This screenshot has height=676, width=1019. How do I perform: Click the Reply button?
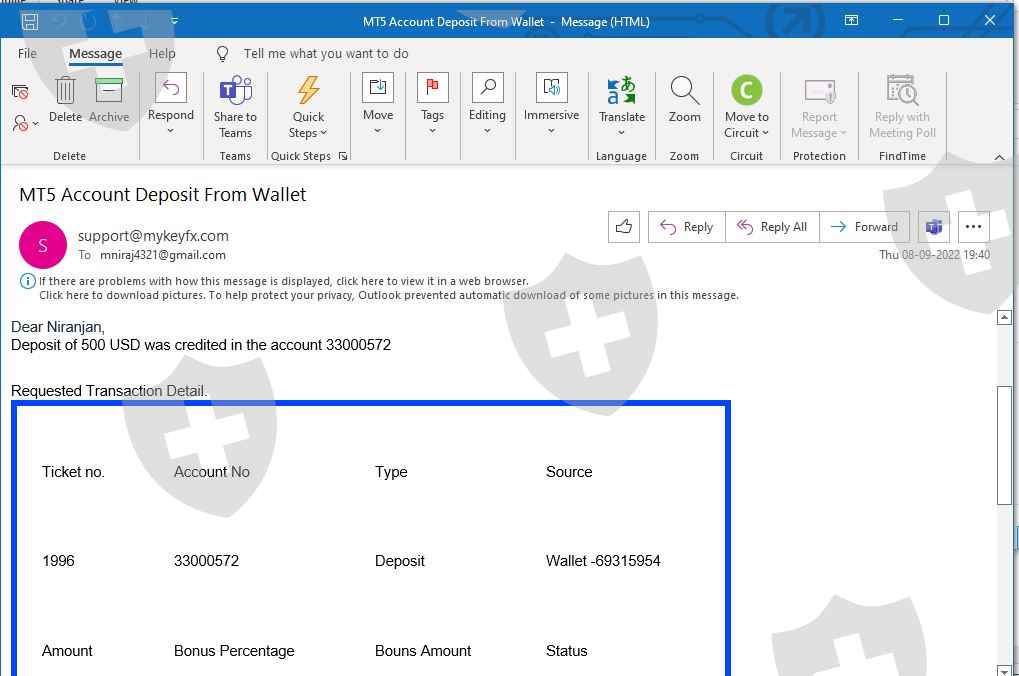(x=686, y=227)
